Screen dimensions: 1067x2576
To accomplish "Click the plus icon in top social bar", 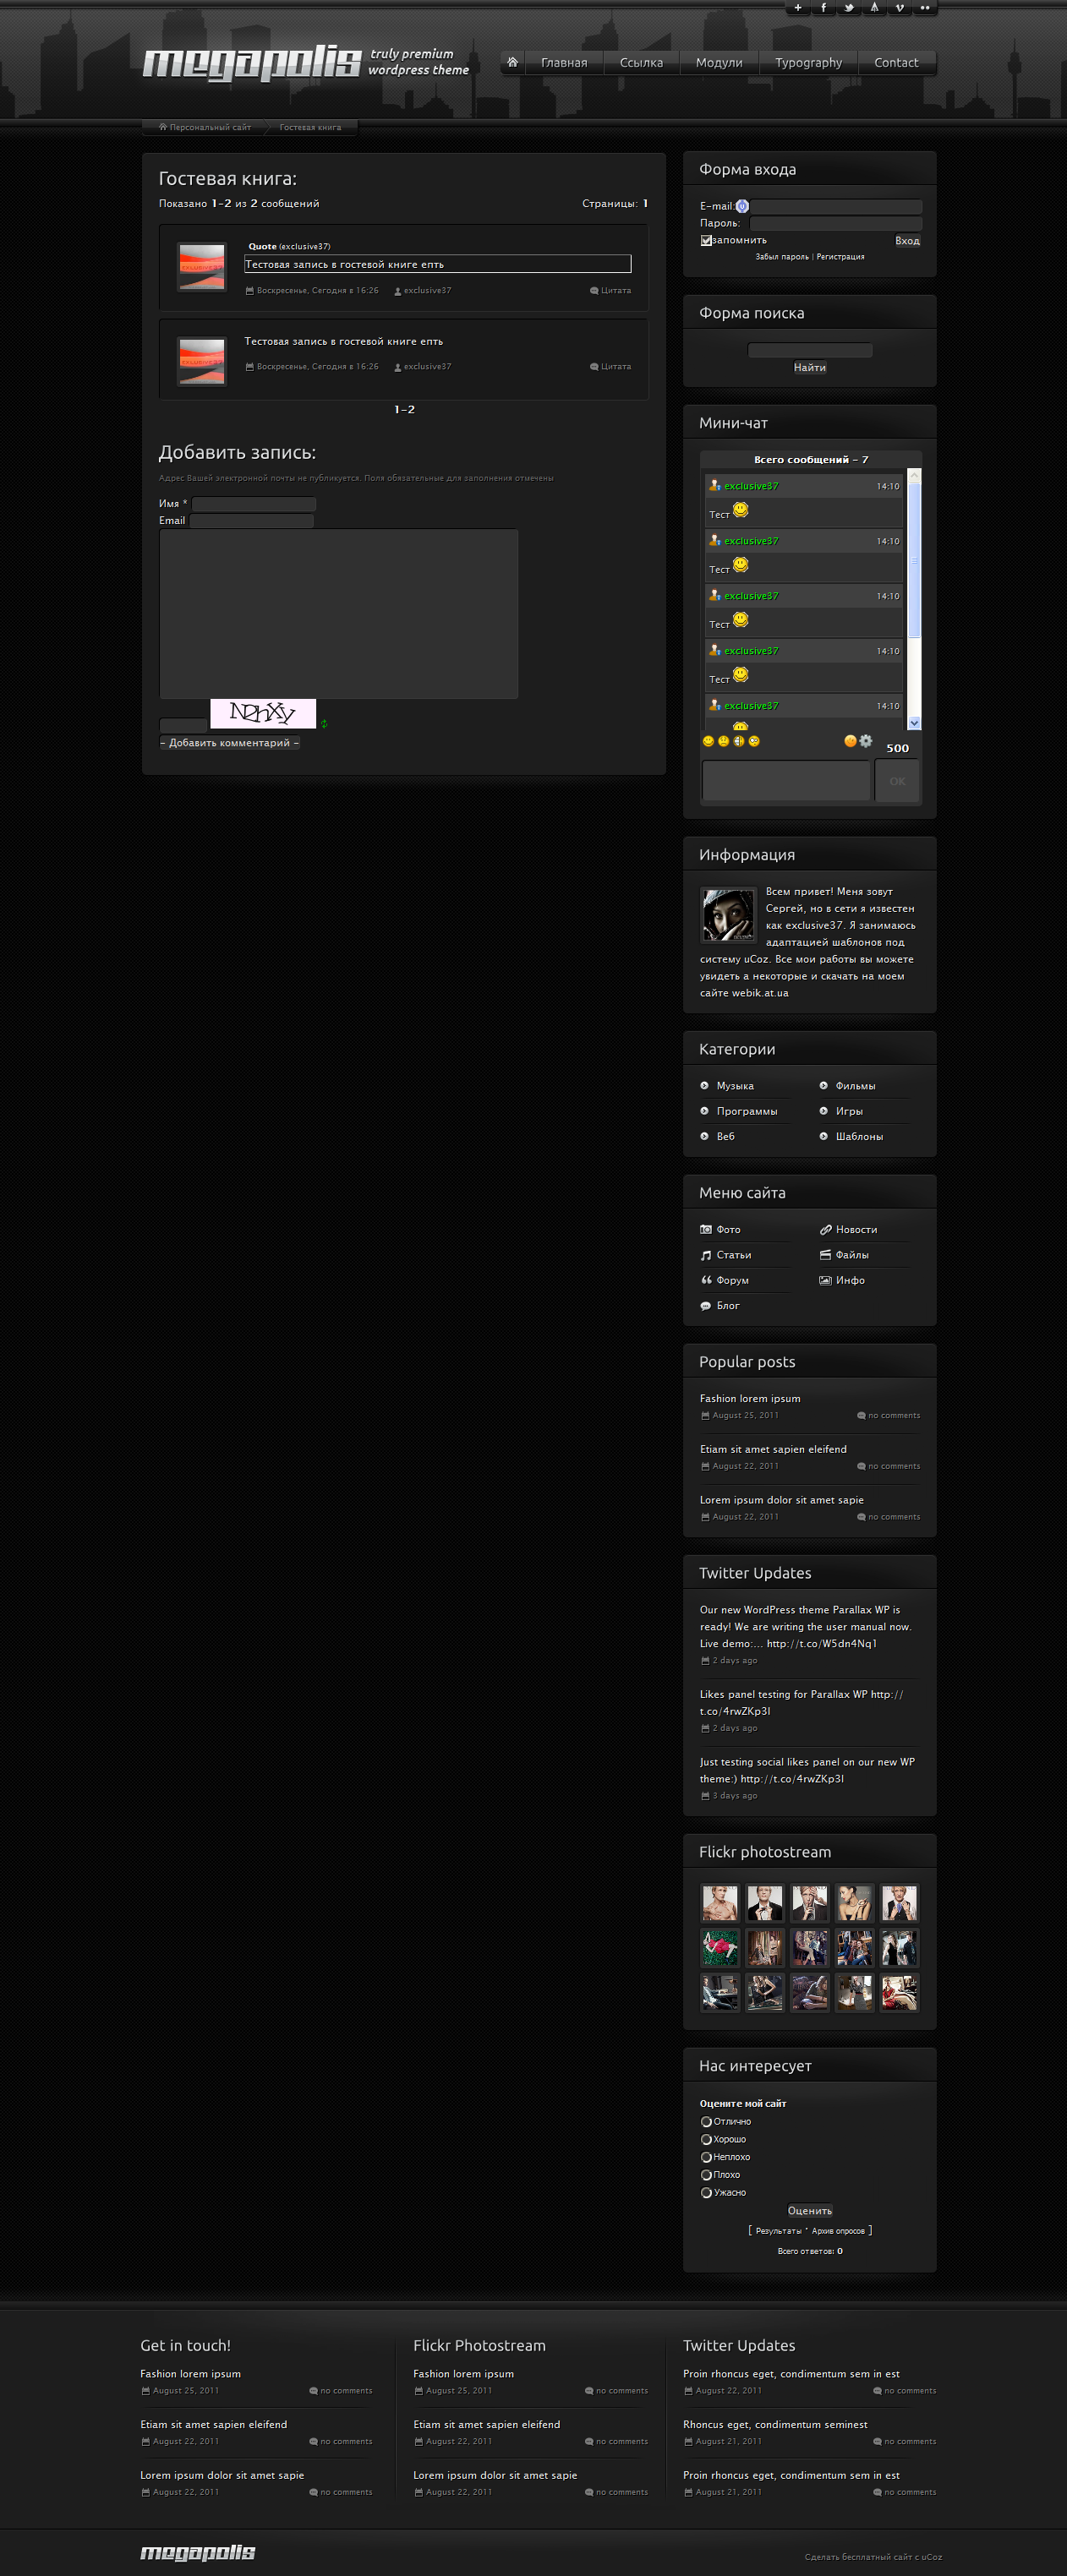I will [798, 7].
